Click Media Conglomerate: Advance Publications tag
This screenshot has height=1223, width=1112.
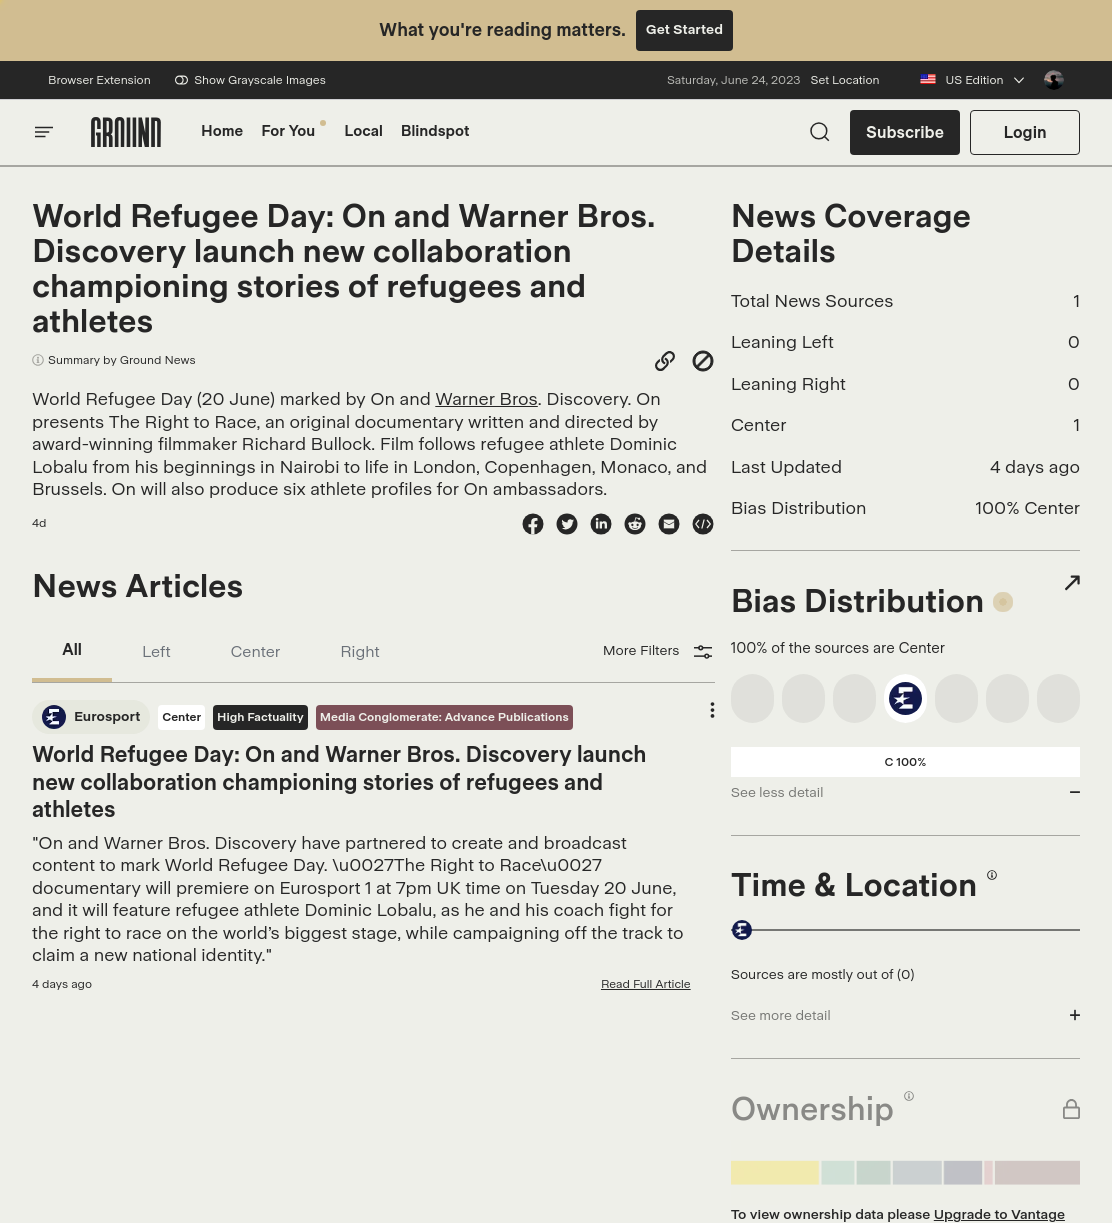(x=444, y=717)
